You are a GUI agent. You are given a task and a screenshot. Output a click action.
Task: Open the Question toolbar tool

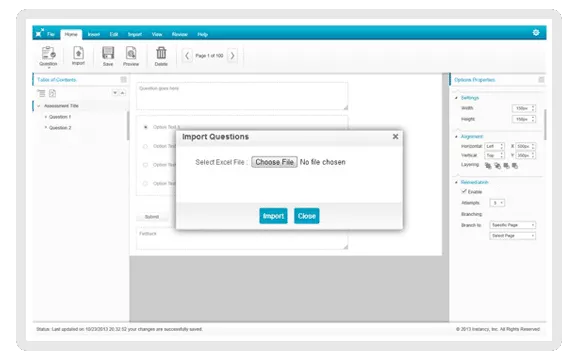coord(48,56)
